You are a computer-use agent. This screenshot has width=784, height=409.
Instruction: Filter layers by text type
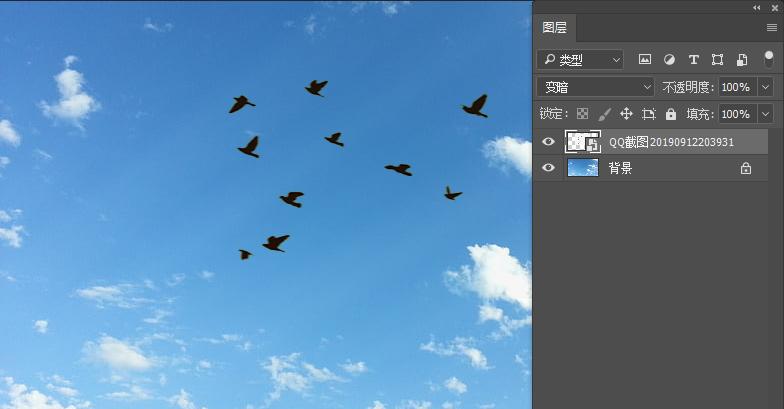tap(693, 60)
